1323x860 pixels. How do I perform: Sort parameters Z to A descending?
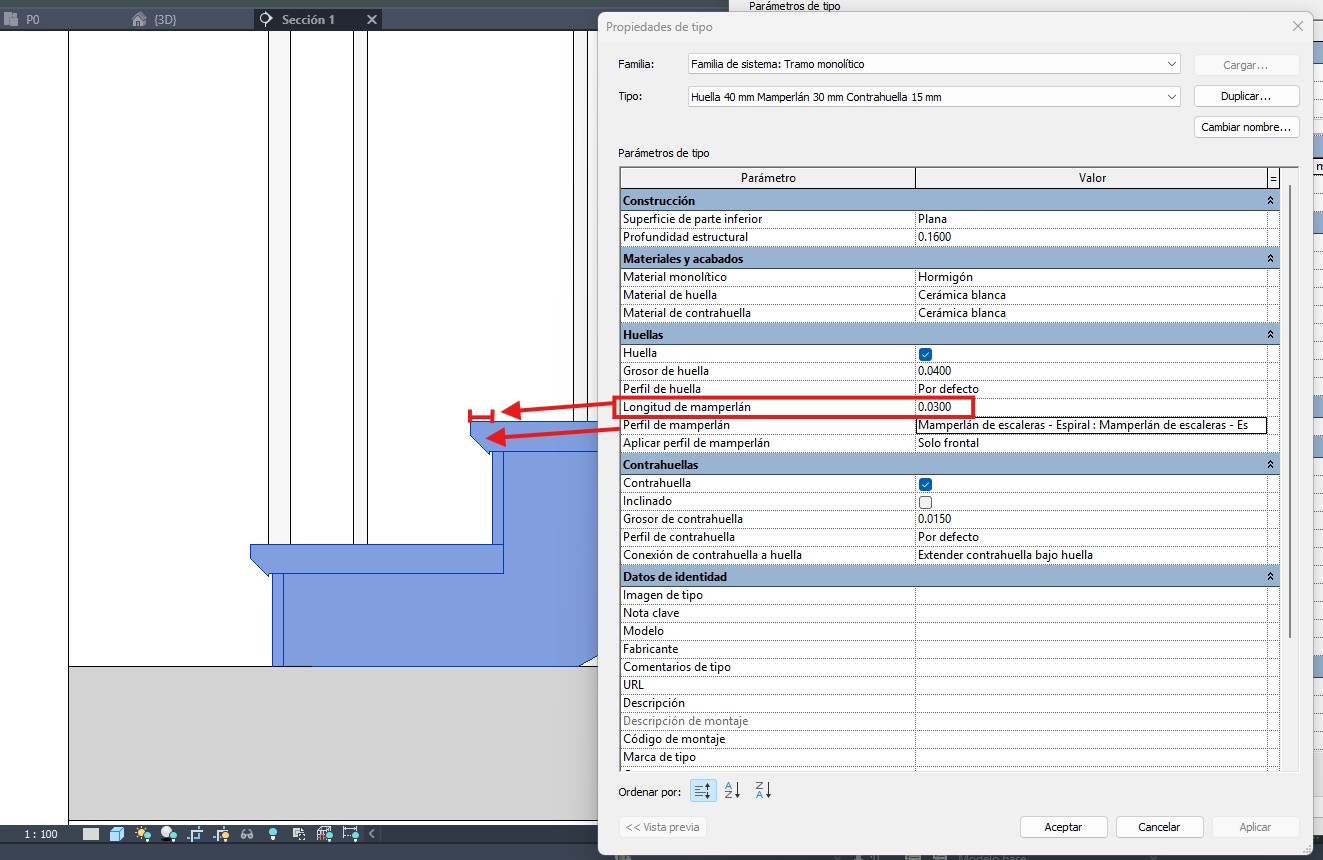coord(763,791)
